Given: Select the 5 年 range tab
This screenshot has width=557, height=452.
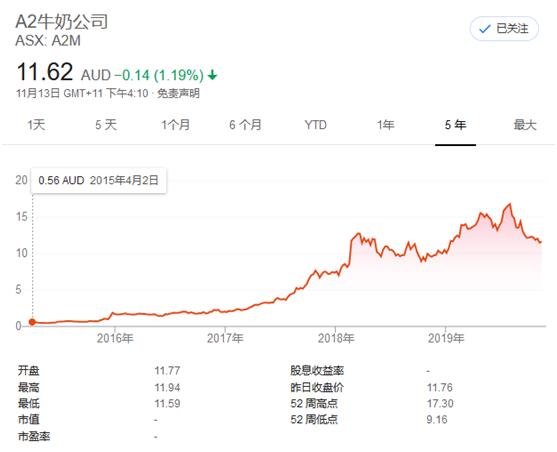Looking at the screenshot, I should click(x=455, y=125).
